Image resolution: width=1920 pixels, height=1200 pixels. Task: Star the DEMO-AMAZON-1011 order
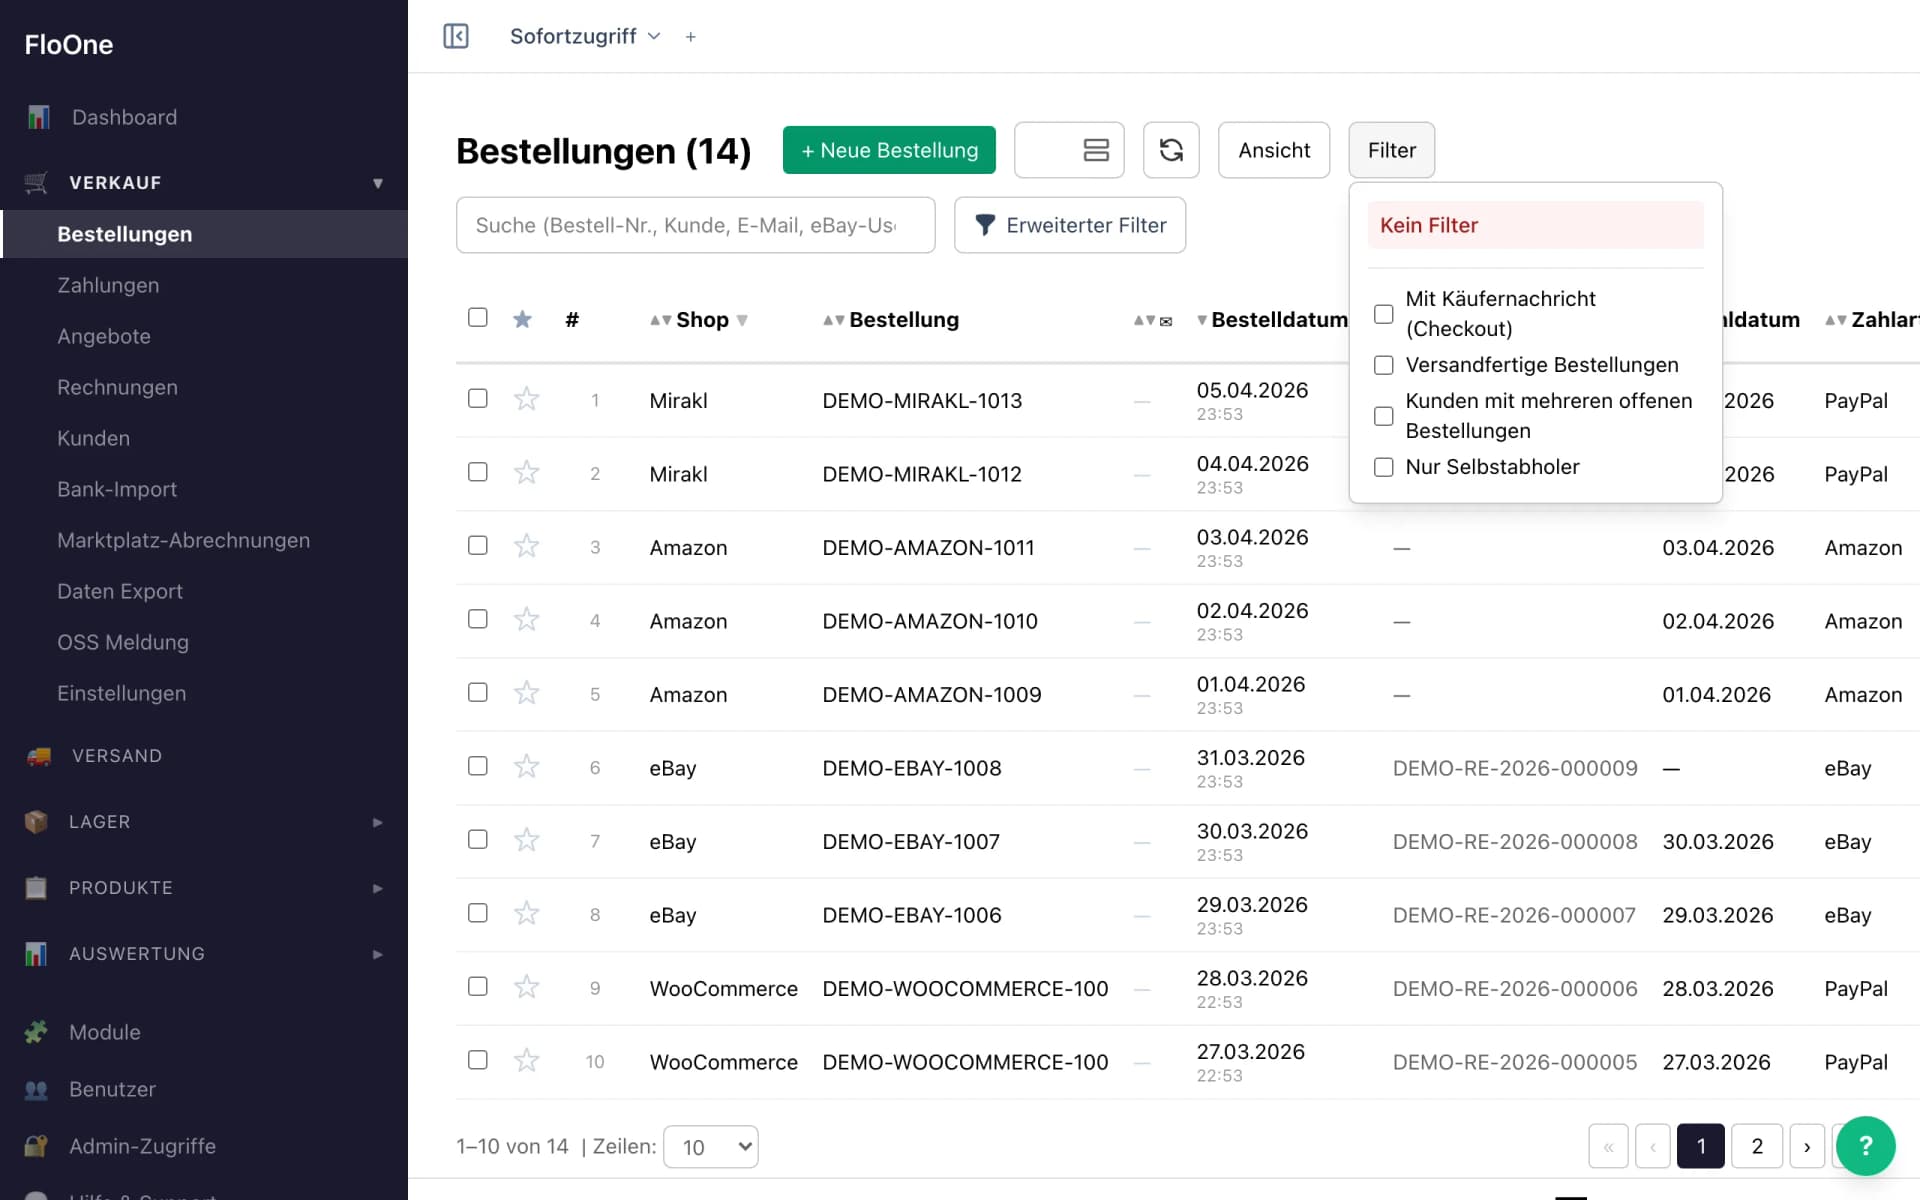click(526, 546)
